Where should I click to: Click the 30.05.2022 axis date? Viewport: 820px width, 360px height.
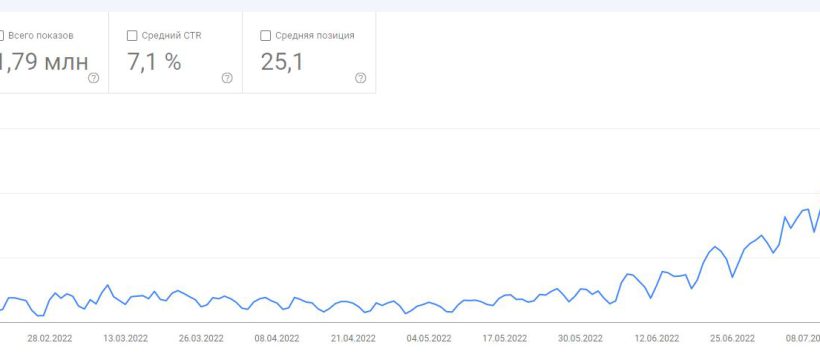click(x=580, y=339)
